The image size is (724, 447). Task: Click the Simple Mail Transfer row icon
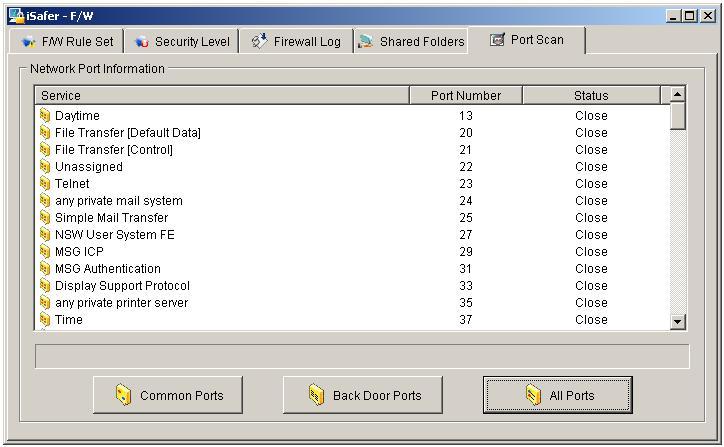45,217
